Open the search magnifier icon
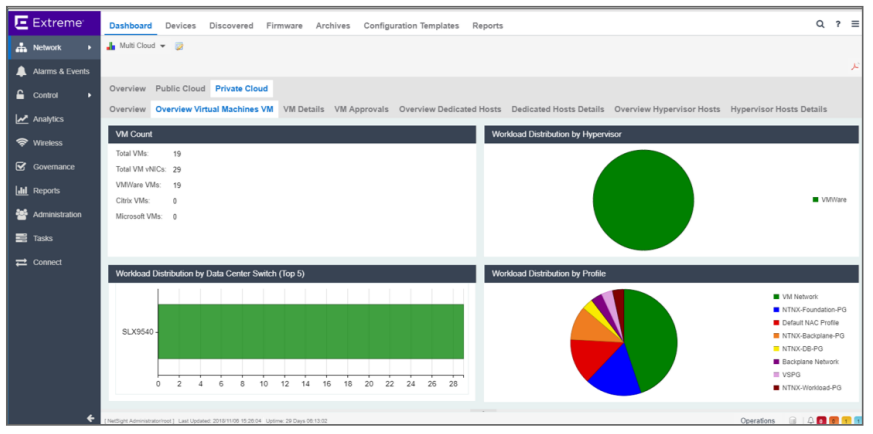 [x=820, y=24]
